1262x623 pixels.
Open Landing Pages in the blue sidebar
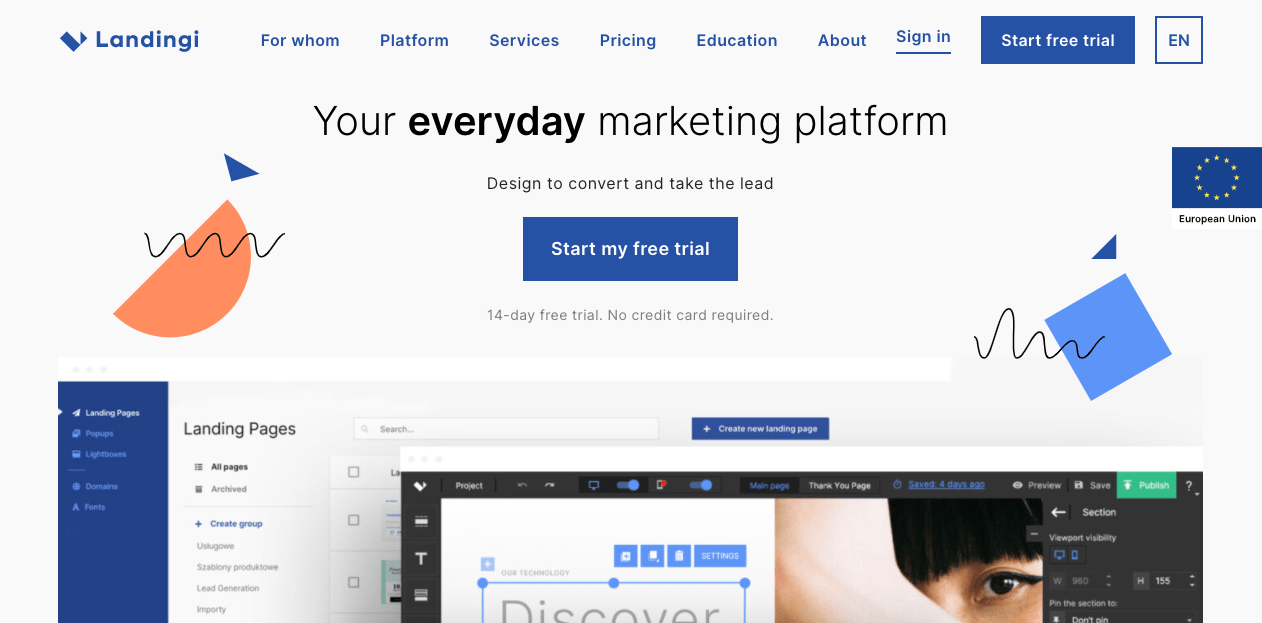coord(105,413)
